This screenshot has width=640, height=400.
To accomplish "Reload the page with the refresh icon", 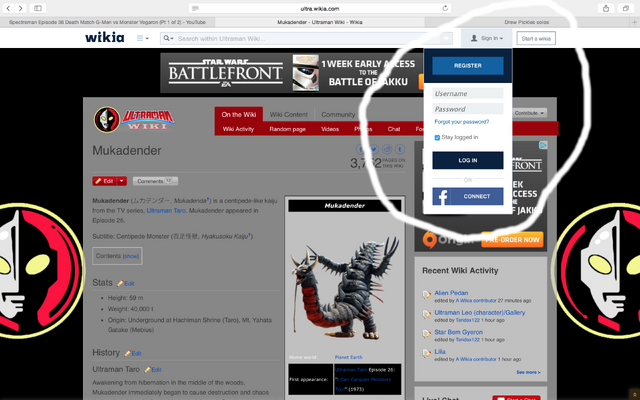I will (x=445, y=8).
